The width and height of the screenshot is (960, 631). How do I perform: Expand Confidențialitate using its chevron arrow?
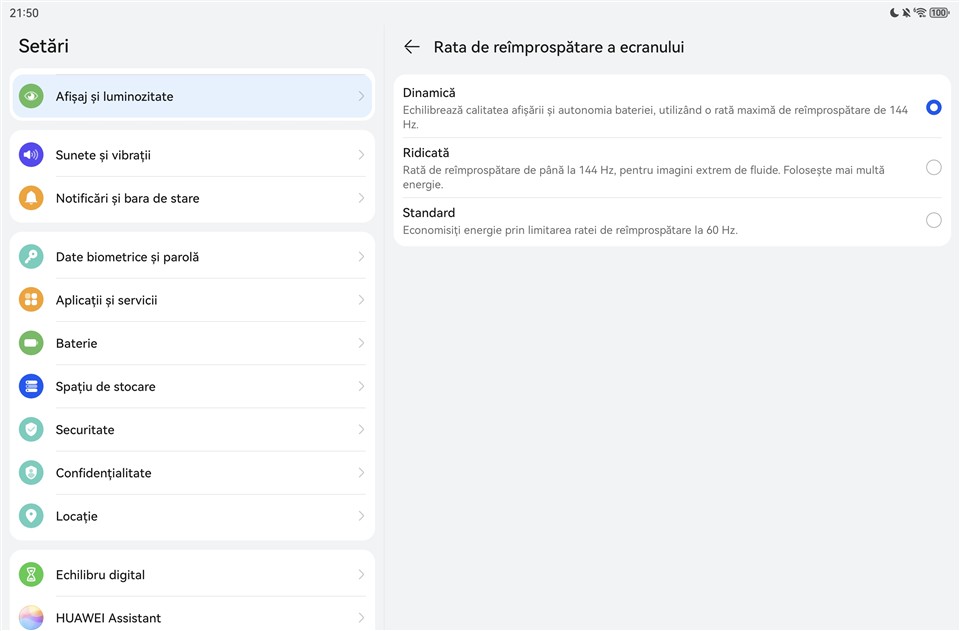(361, 473)
